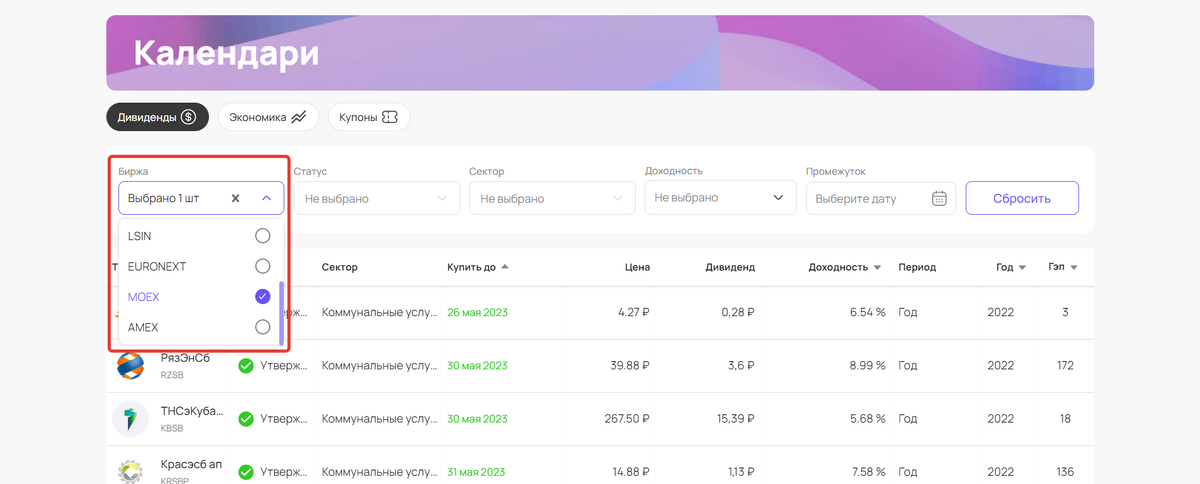The image size is (1200, 484).
Task: Collapse the Биржа dropdown chevron
Action: [267, 198]
